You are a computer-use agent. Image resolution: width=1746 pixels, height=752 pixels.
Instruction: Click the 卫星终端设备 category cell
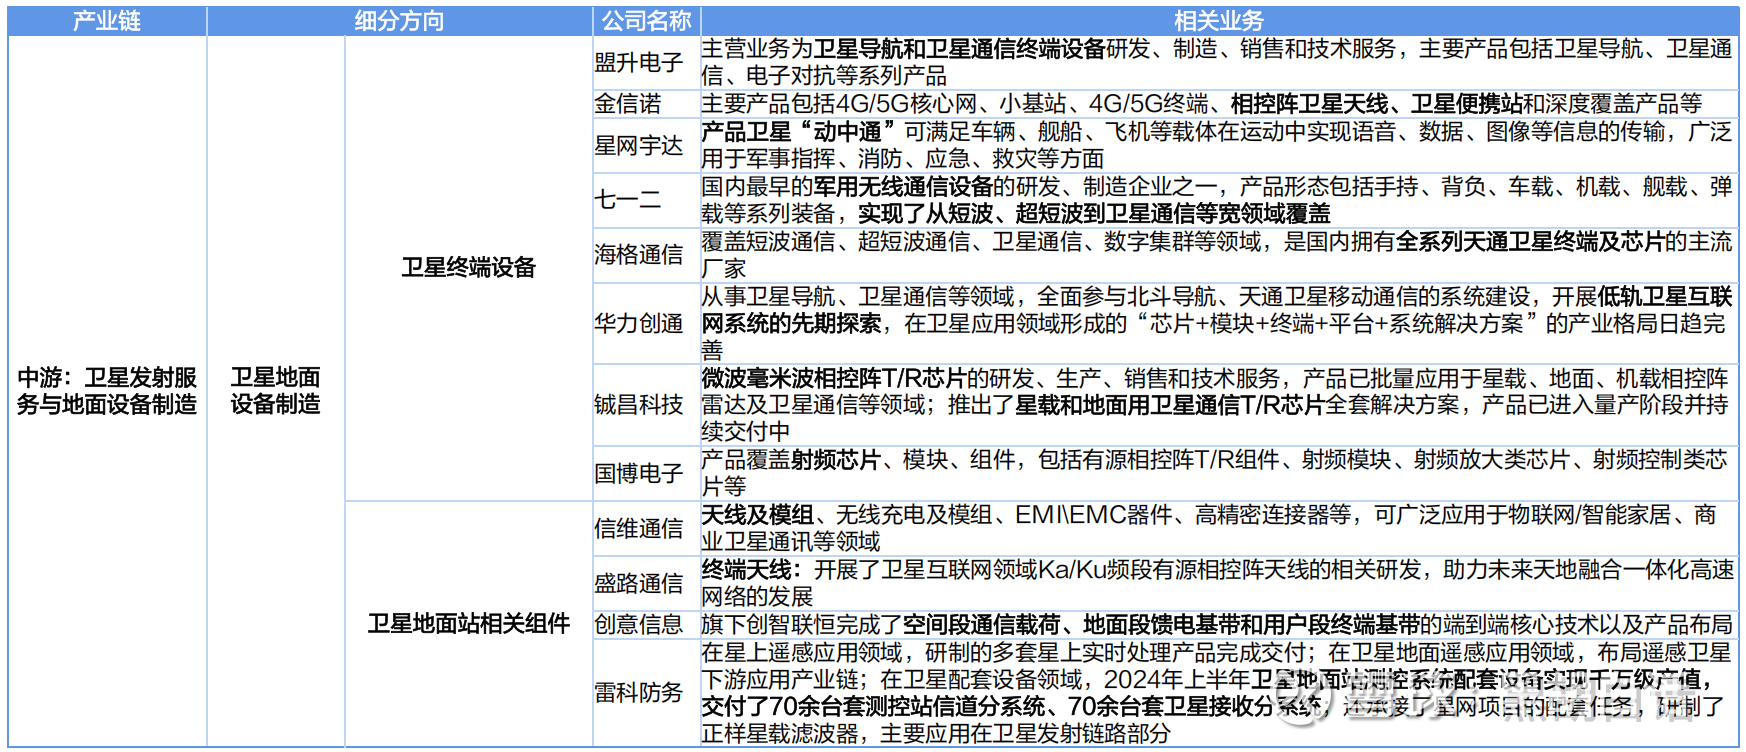tap(469, 268)
